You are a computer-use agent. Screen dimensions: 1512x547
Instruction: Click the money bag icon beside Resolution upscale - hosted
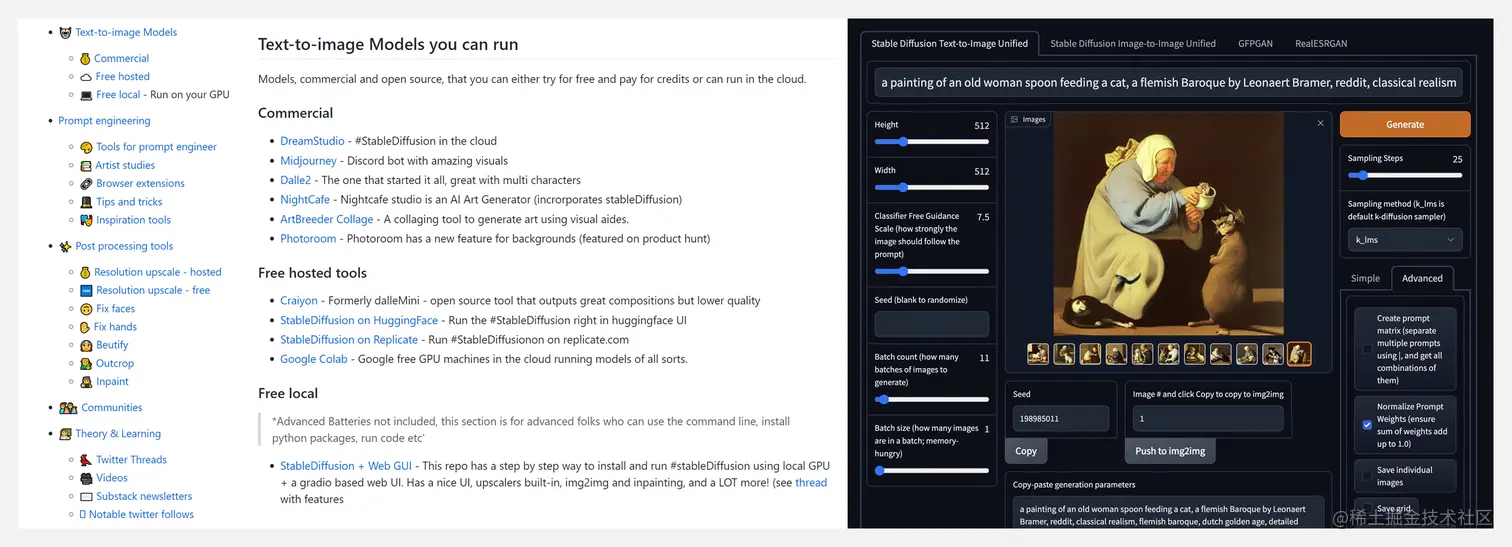pos(85,272)
